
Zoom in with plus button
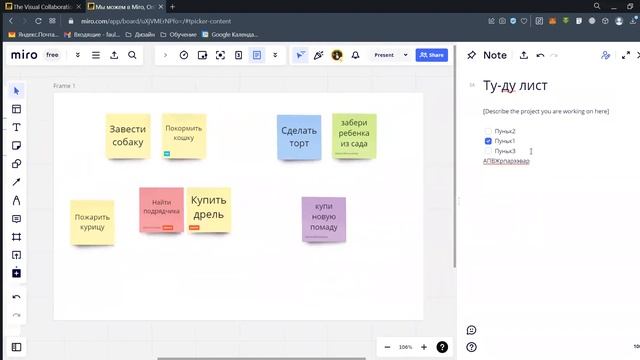point(424,347)
